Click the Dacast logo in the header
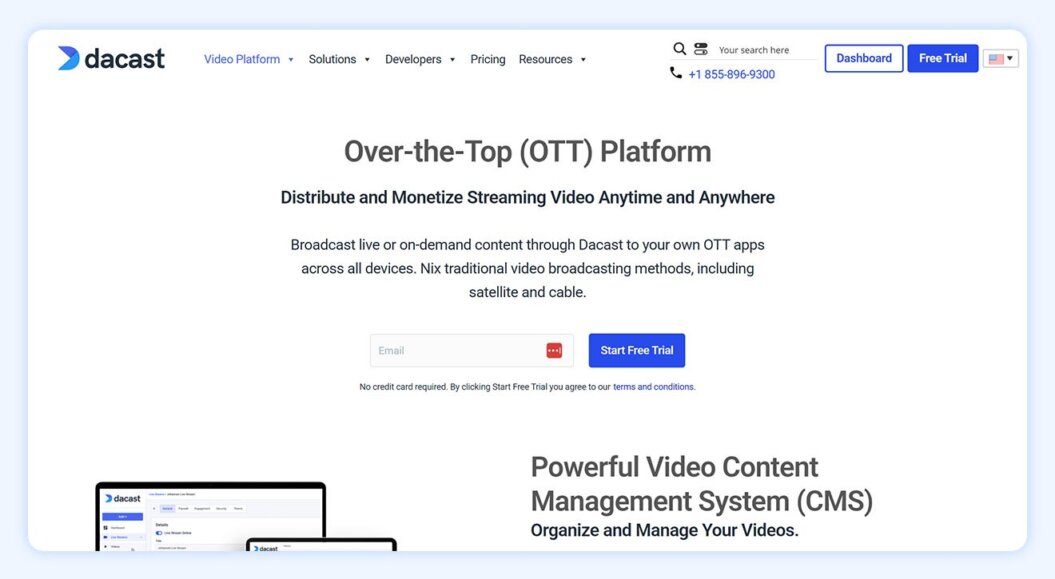 coord(110,58)
